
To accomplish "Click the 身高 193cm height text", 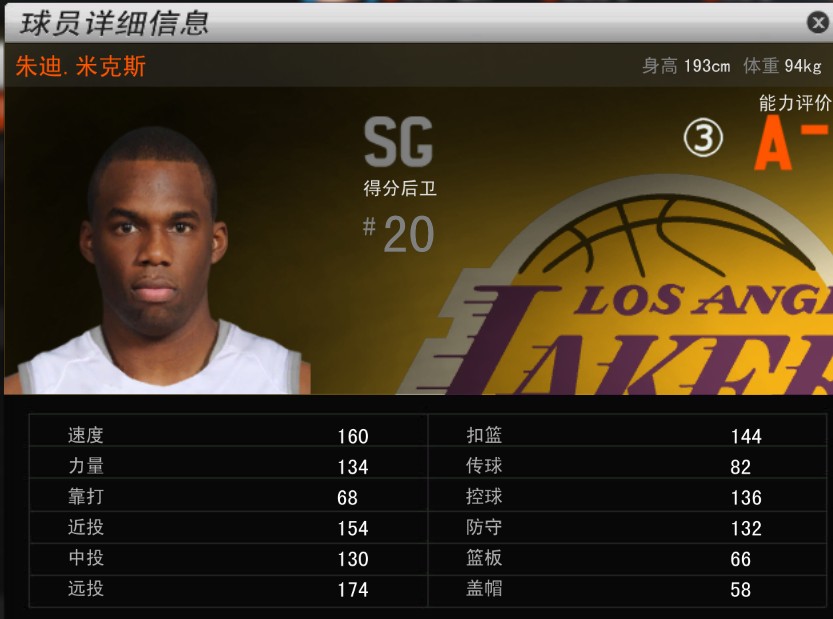I will tap(686, 66).
